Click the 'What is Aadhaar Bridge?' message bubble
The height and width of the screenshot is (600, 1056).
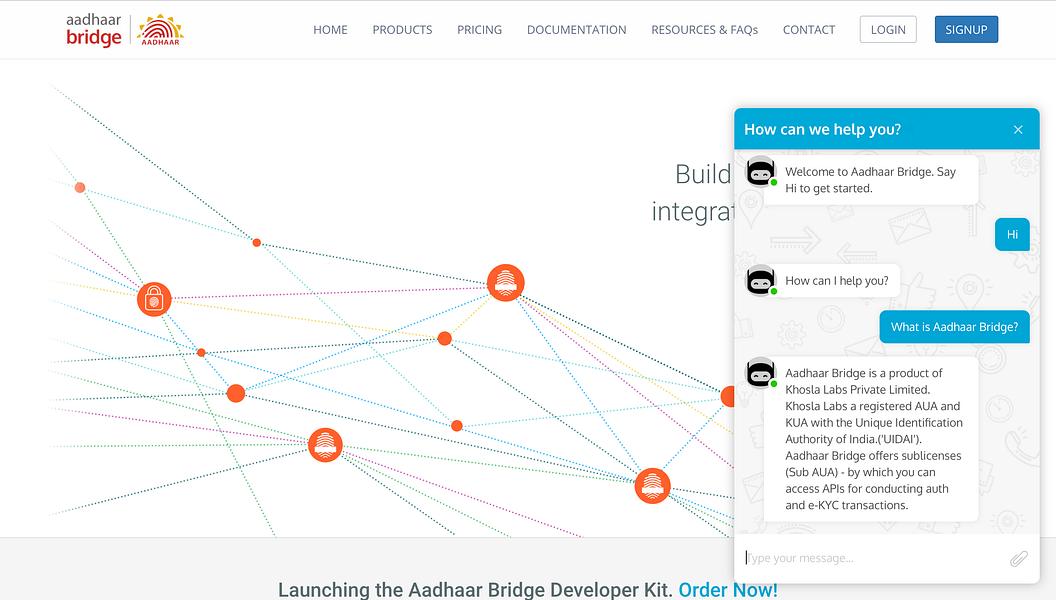pos(954,327)
